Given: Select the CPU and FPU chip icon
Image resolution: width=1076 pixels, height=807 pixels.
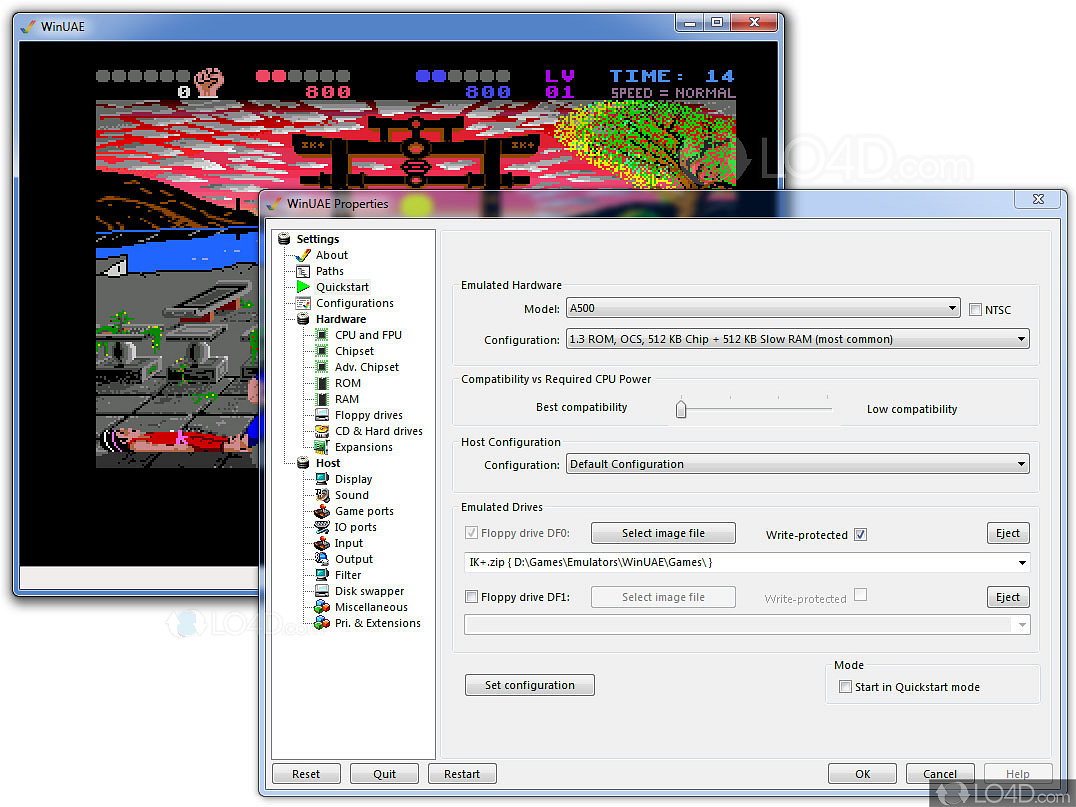Looking at the screenshot, I should 322,335.
